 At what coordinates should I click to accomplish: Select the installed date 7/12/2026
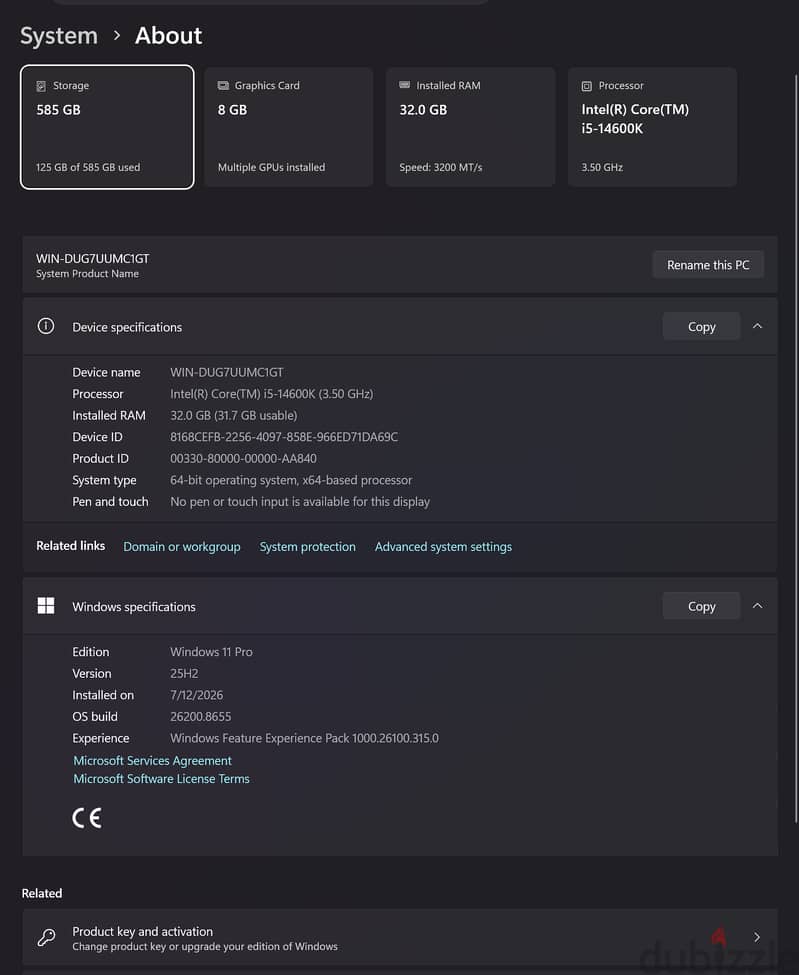196,695
